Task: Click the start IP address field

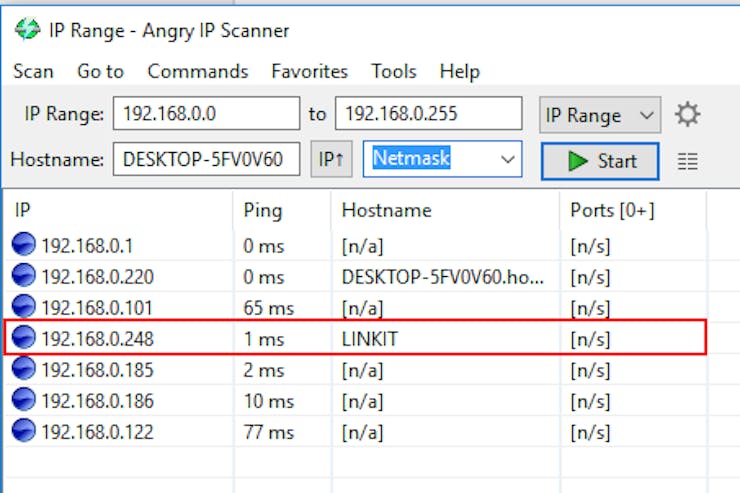Action: (206, 114)
